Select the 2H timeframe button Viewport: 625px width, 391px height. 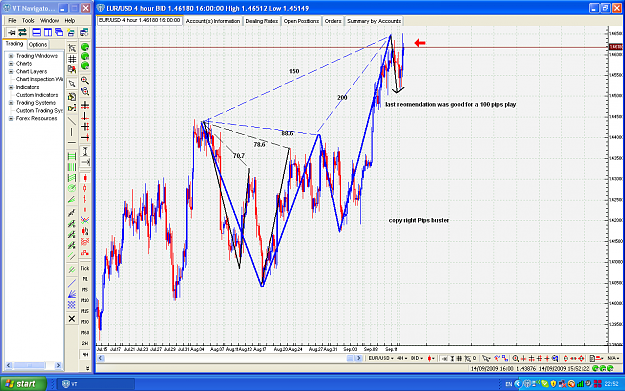[85, 343]
